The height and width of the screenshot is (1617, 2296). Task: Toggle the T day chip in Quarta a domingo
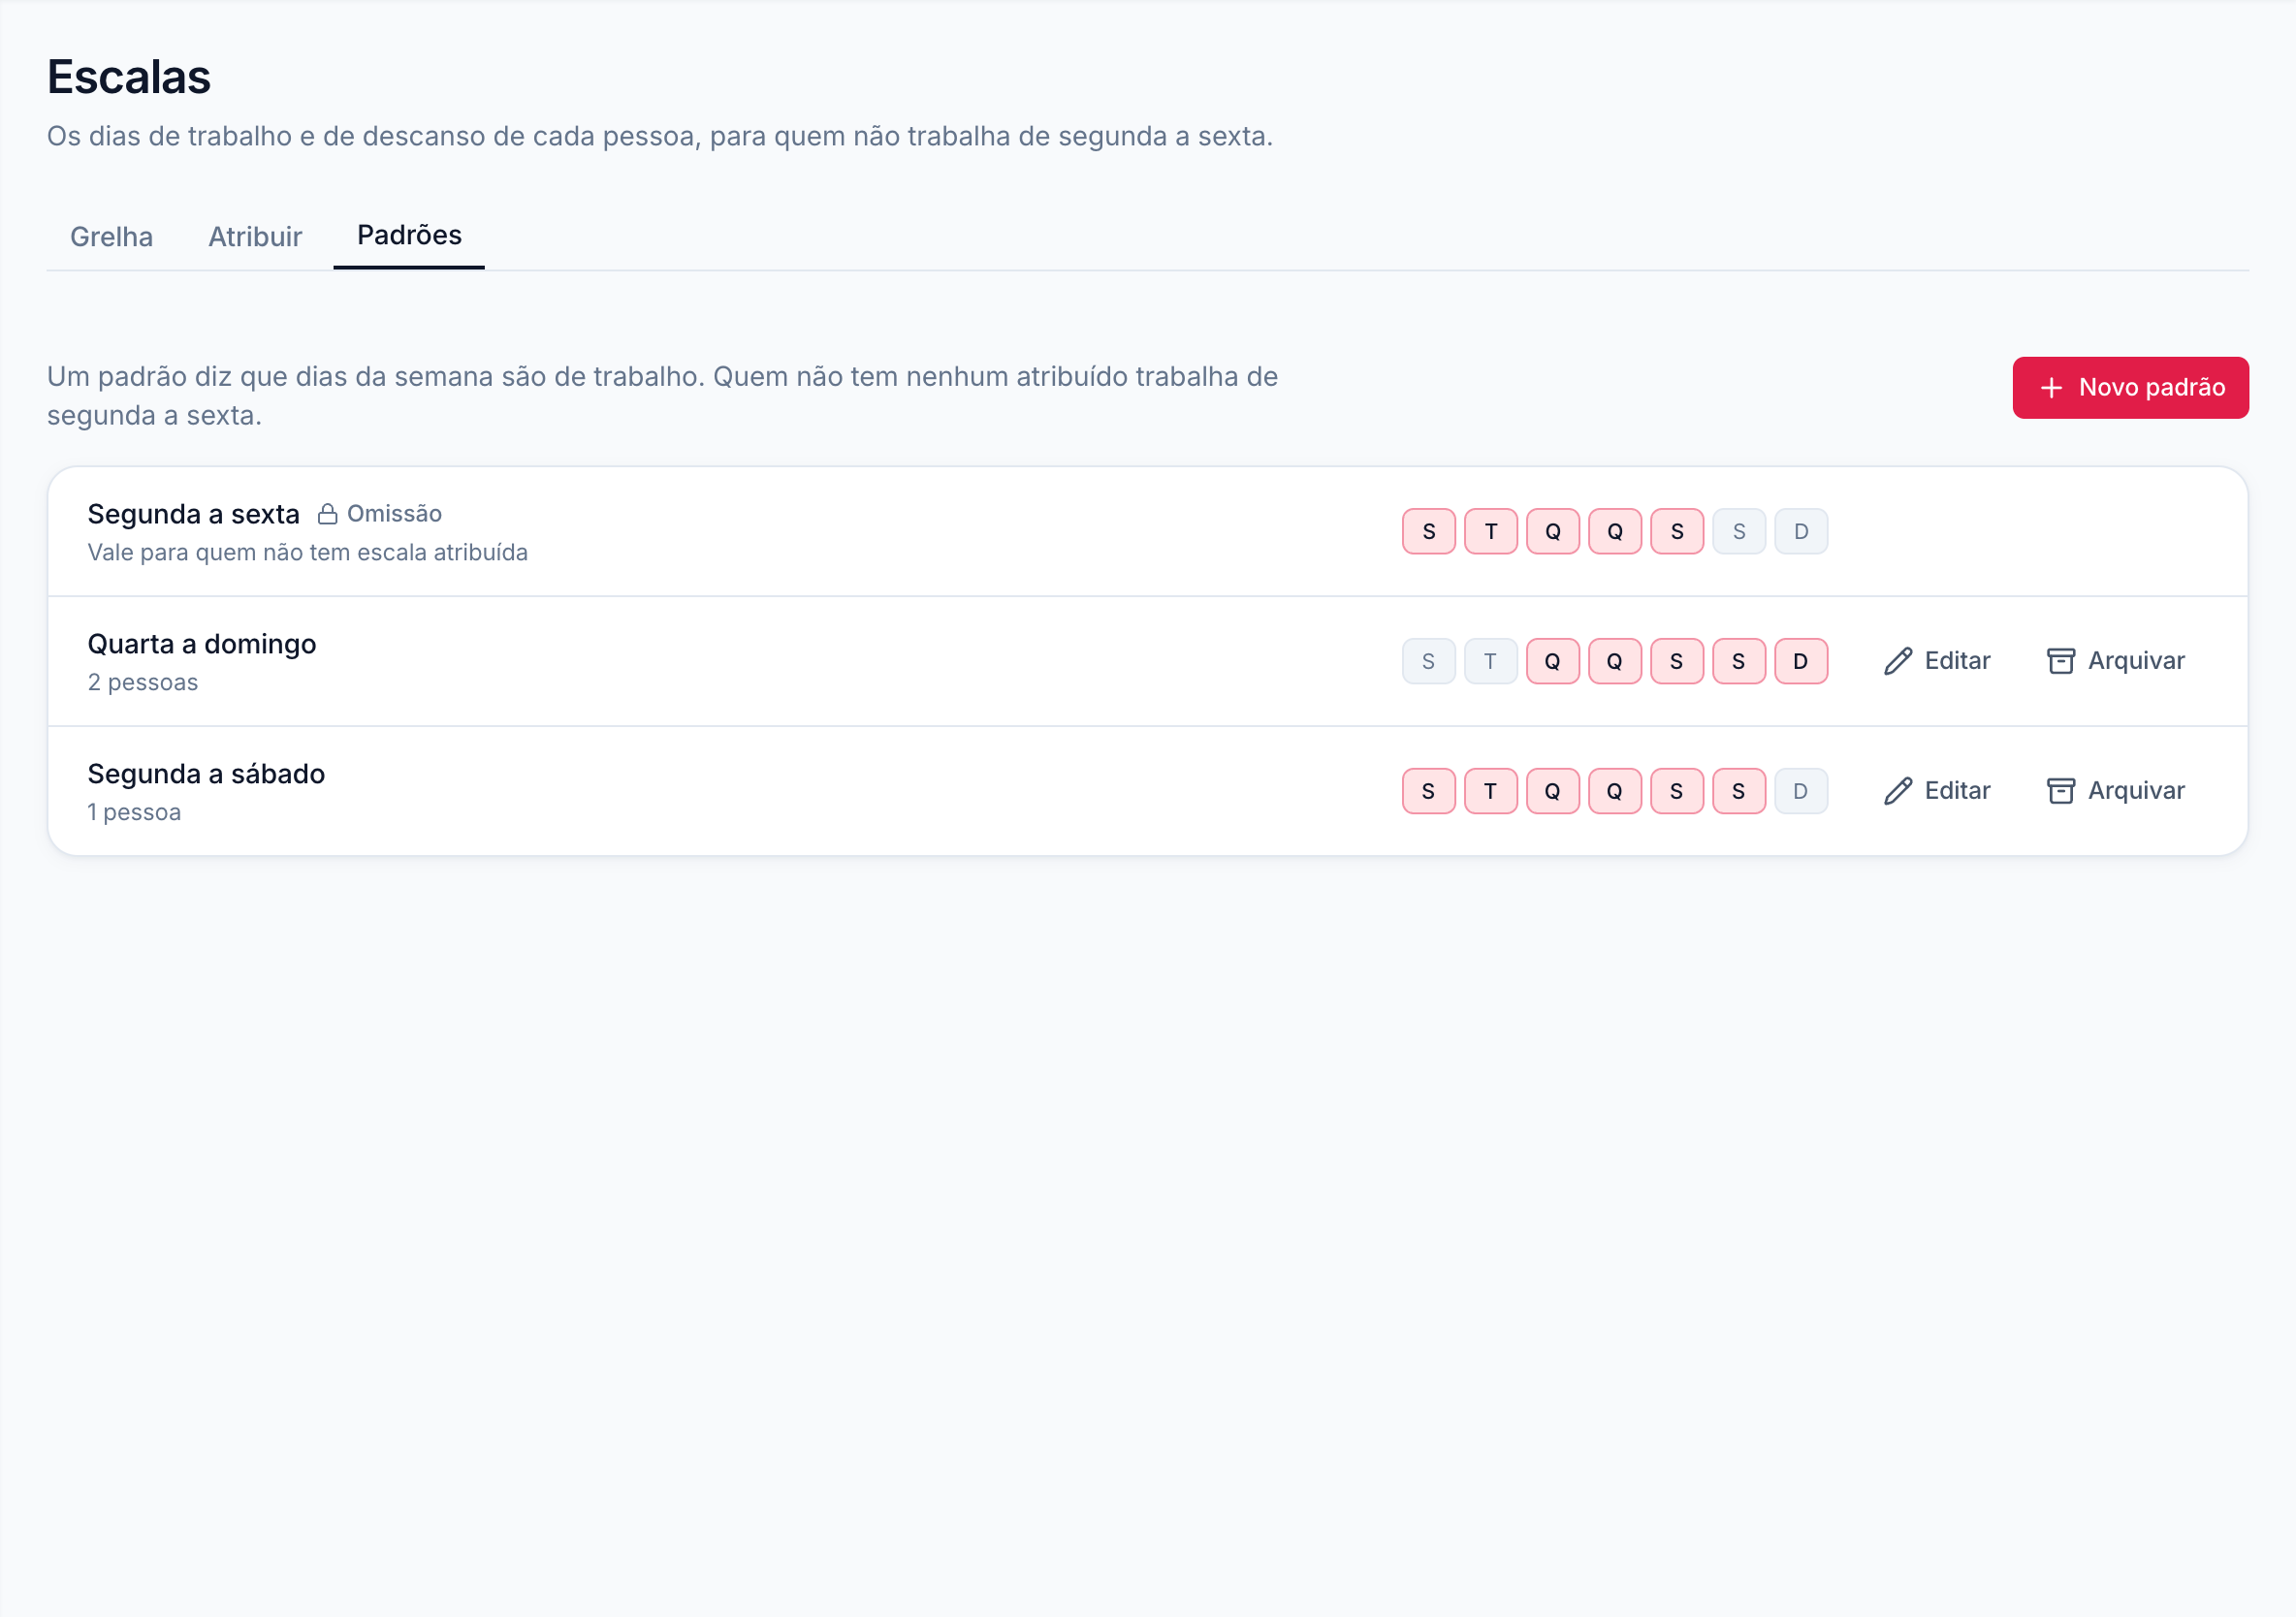coord(1490,661)
